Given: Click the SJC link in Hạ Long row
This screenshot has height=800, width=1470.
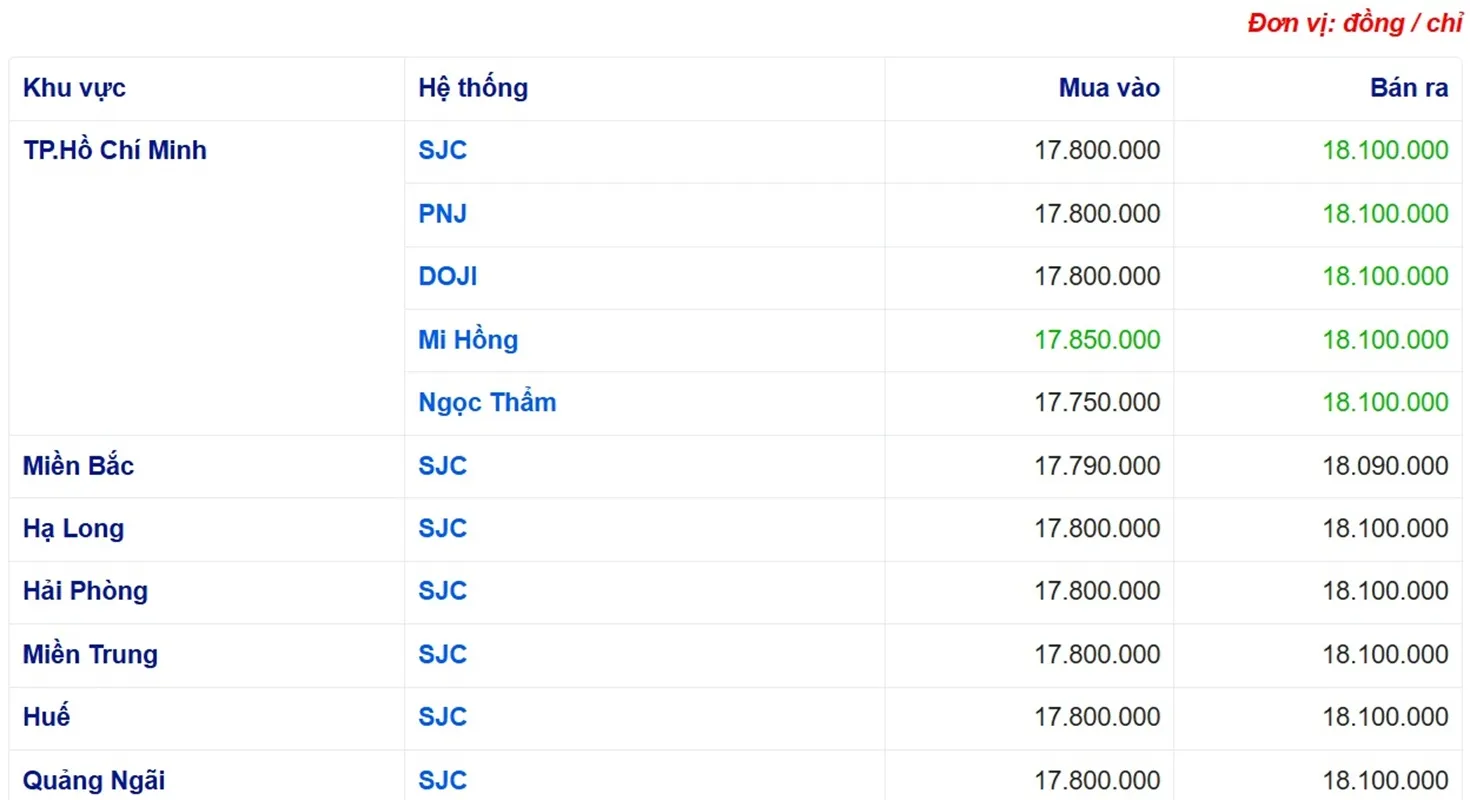Looking at the screenshot, I should click(x=442, y=528).
